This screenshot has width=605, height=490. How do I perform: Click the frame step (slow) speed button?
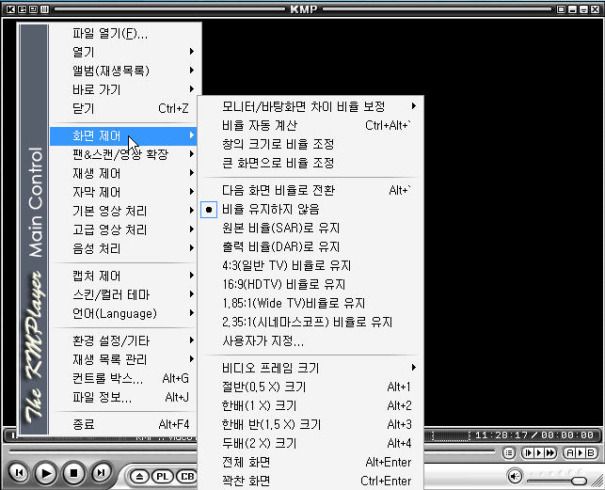[x=529, y=453]
